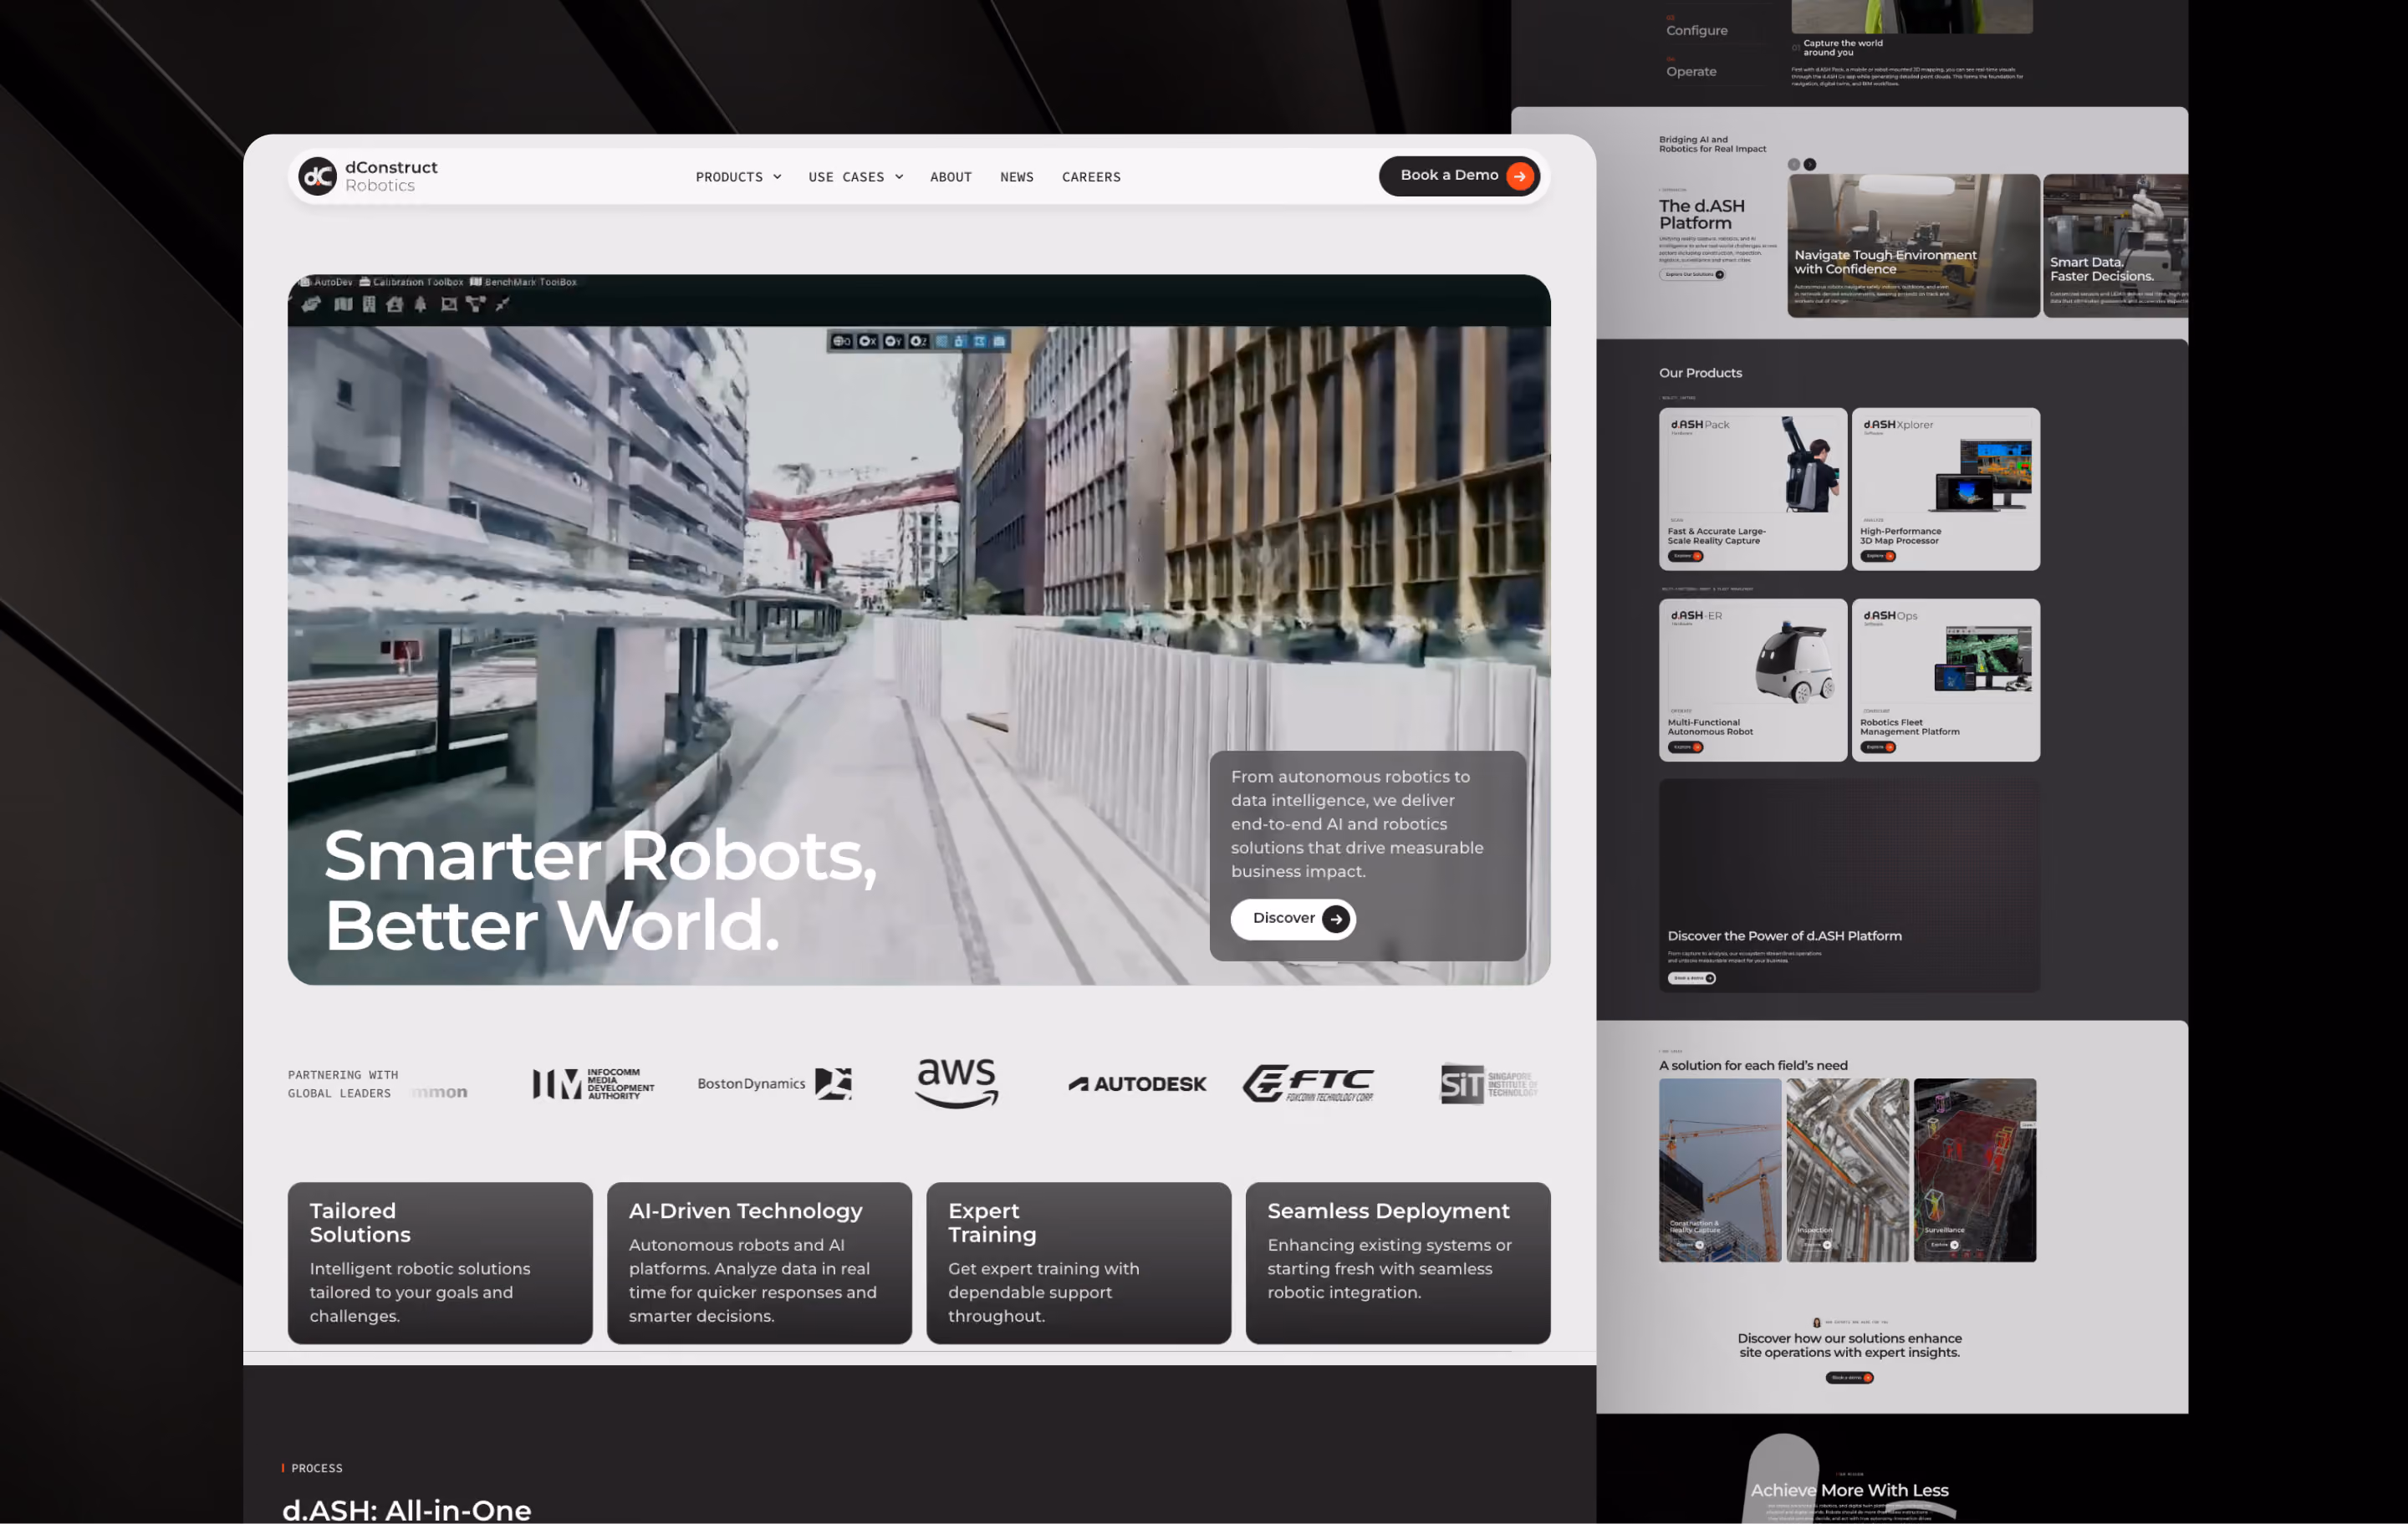
Task: Select the folded map icon in viewer toolbar
Action: (x=343, y=304)
